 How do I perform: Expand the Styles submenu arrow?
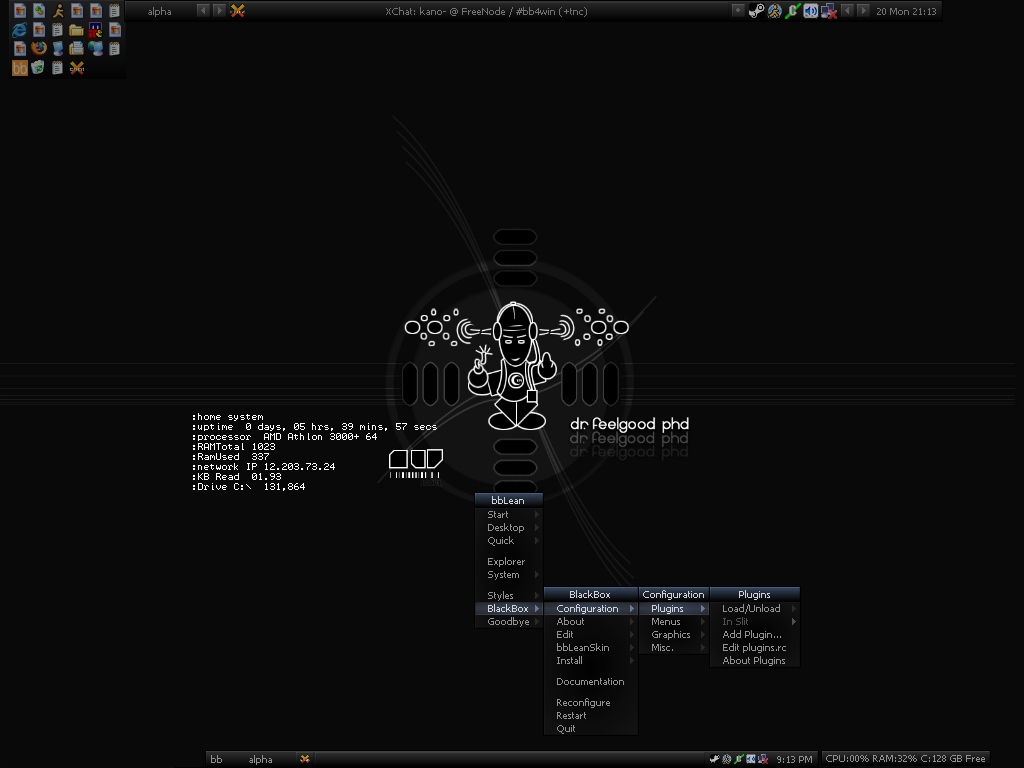(537, 596)
